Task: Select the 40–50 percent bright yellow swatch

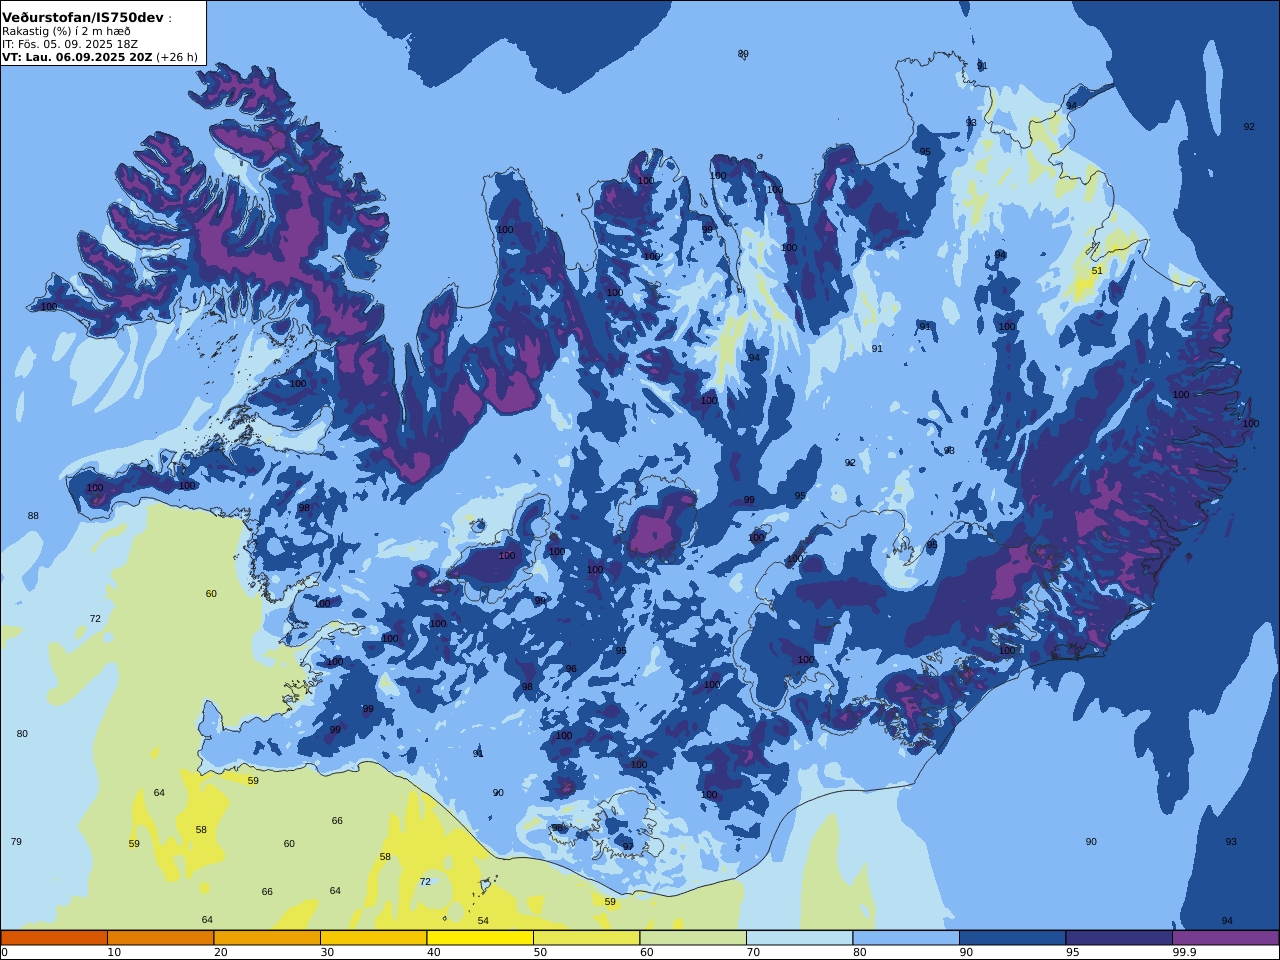Action: coord(480,938)
